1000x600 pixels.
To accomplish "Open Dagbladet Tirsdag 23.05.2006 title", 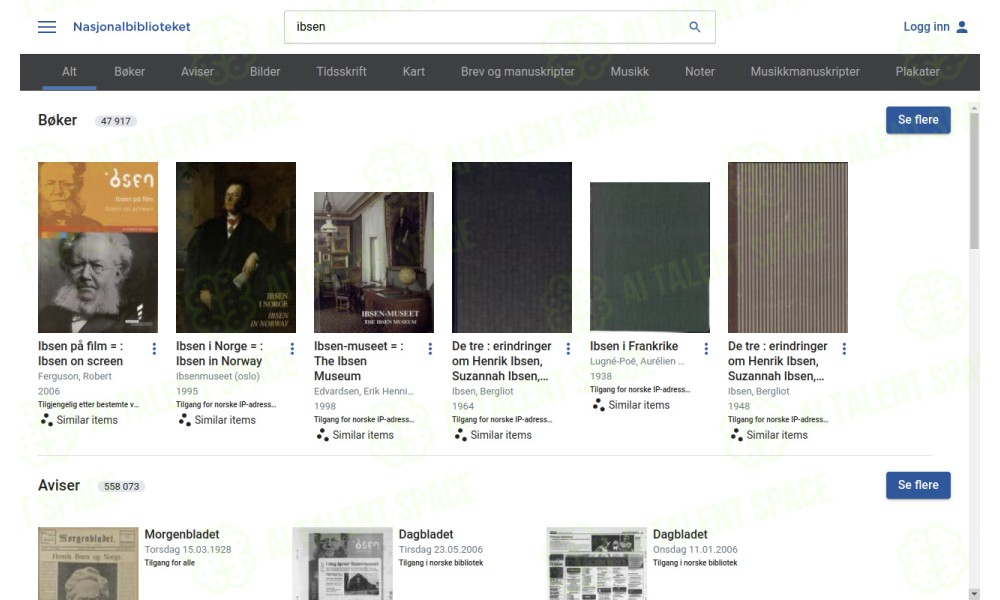I will pyautogui.click(x=426, y=534).
